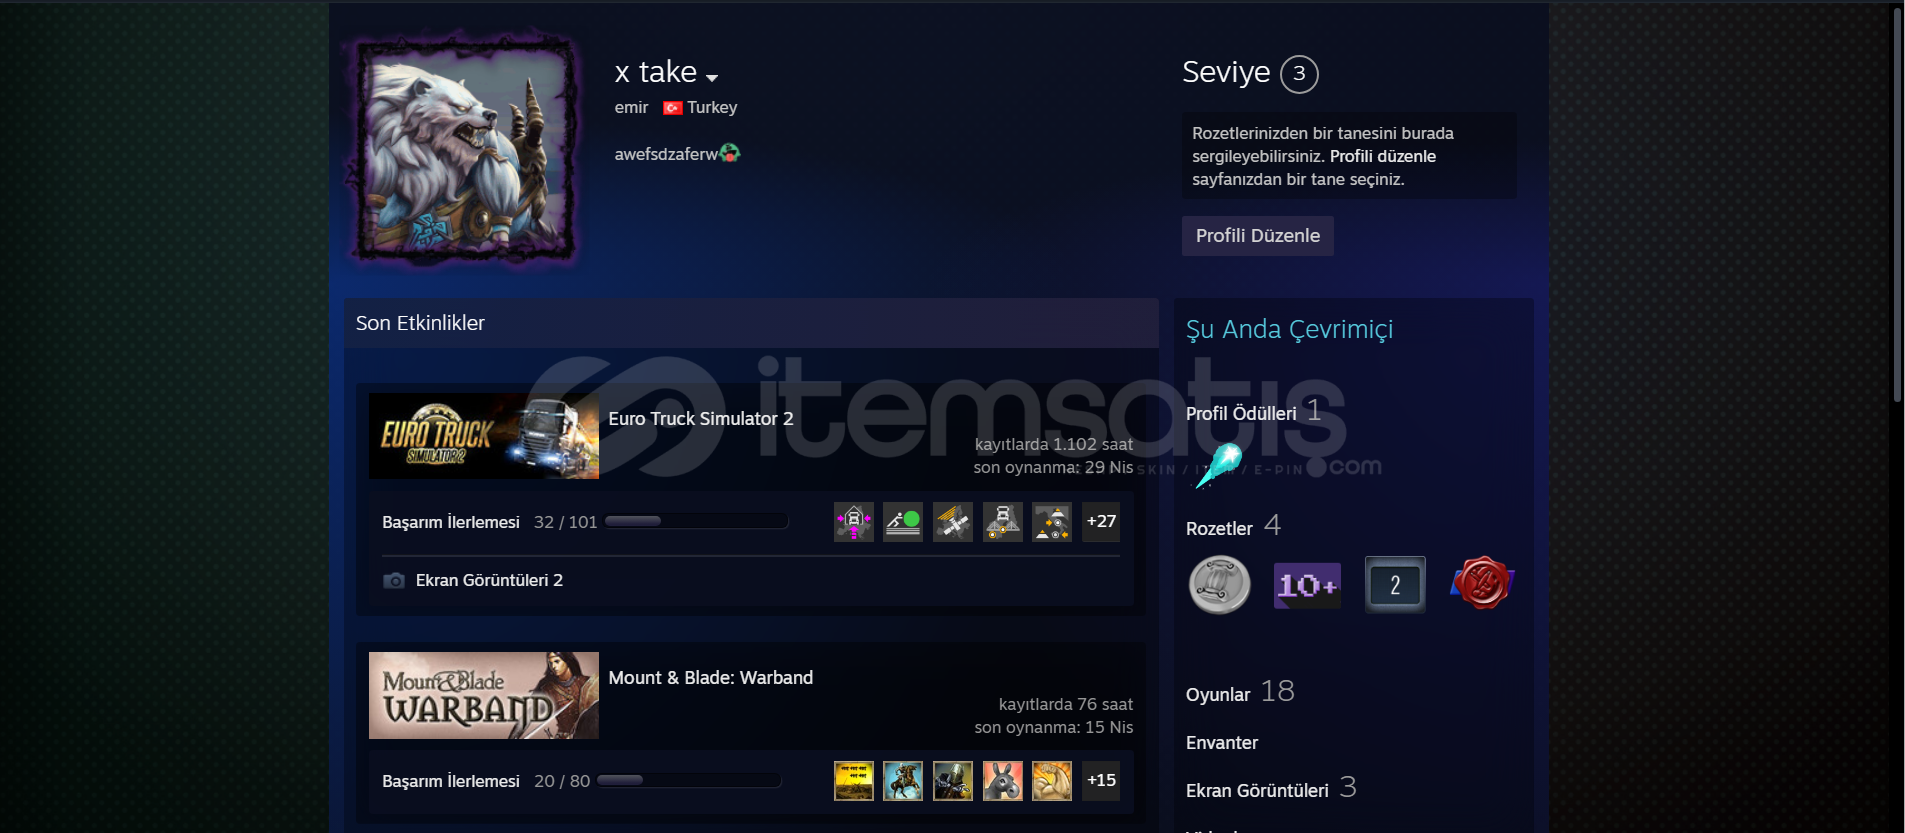Screen dimensions: 1905x833
Task: Open the persona name history dropdown arrow
Action: (x=712, y=78)
